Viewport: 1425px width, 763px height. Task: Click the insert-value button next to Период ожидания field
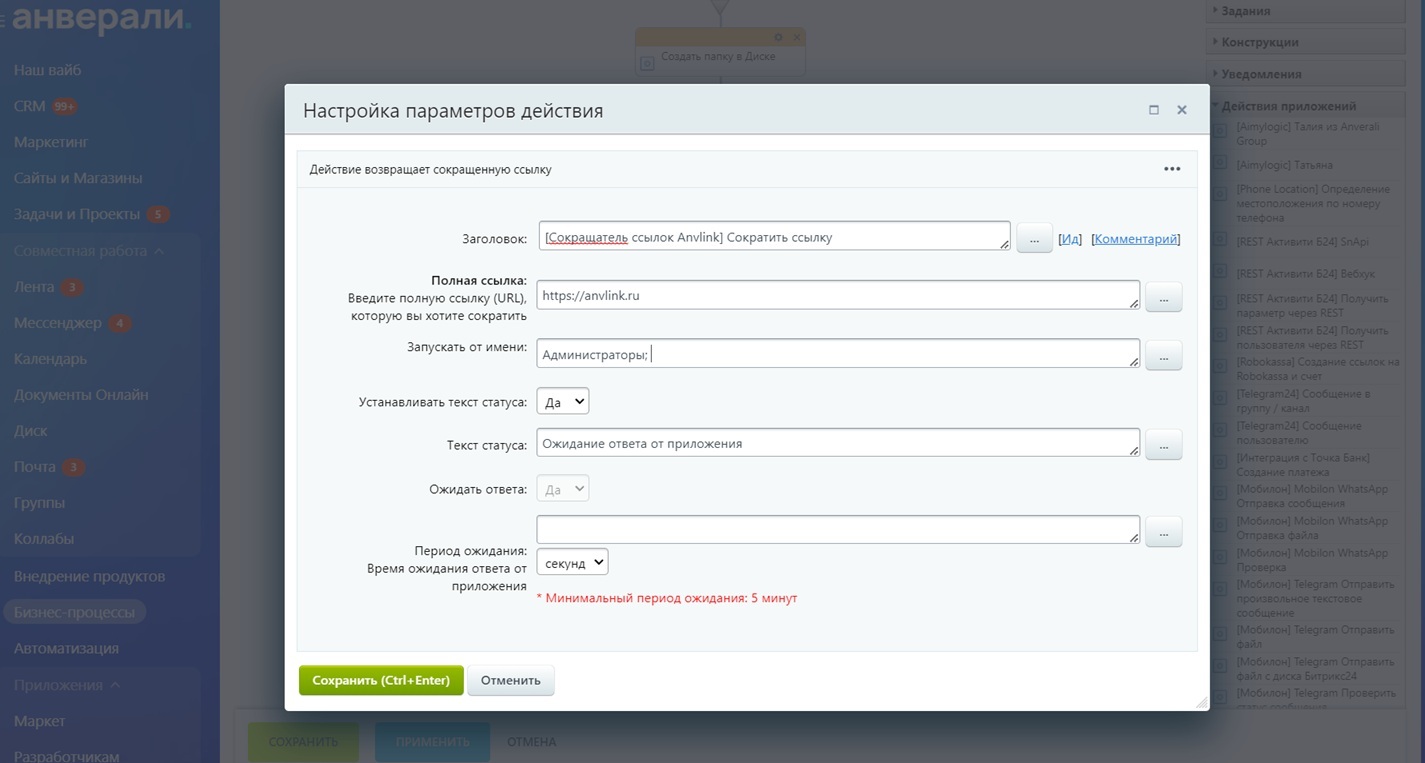point(1164,532)
